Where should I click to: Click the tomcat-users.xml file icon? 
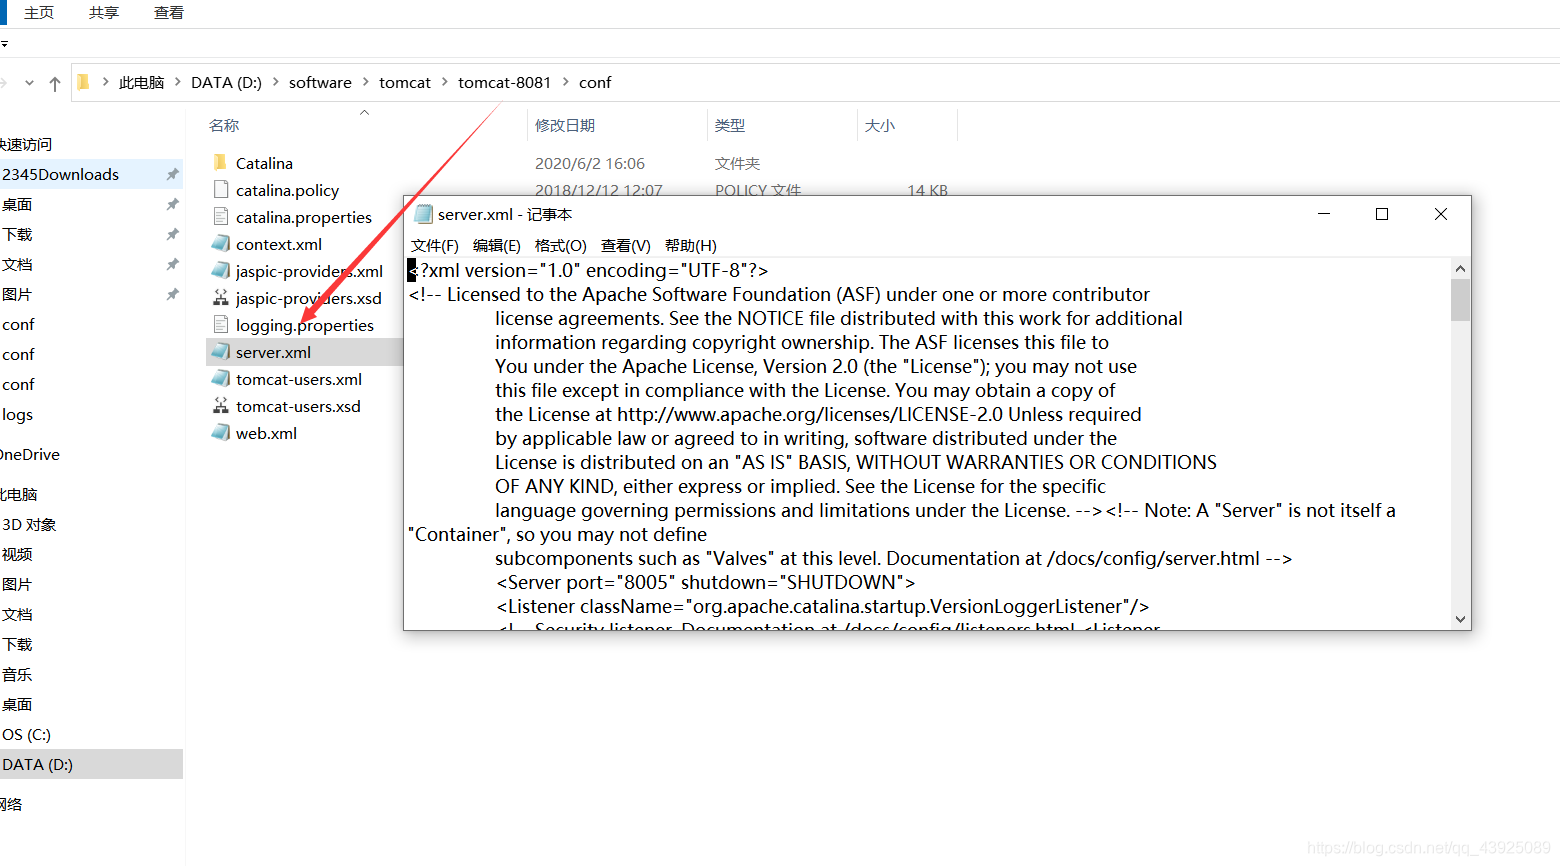pyautogui.click(x=220, y=379)
